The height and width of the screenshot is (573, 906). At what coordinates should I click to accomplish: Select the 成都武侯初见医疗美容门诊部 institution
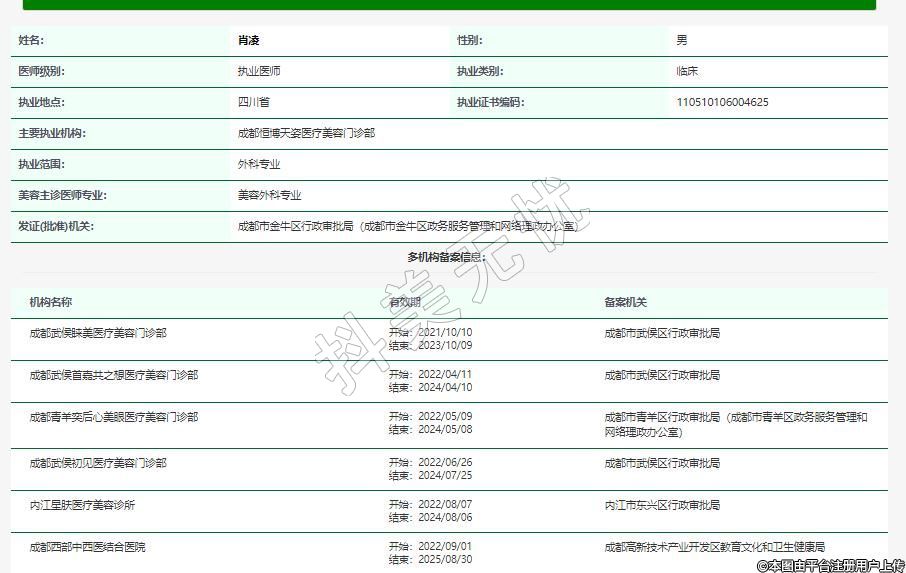tap(98, 463)
